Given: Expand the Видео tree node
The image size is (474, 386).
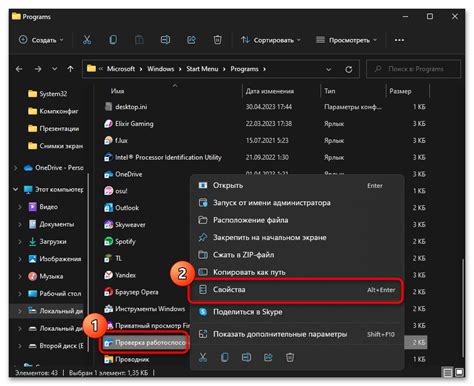Looking at the screenshot, I should [20, 207].
